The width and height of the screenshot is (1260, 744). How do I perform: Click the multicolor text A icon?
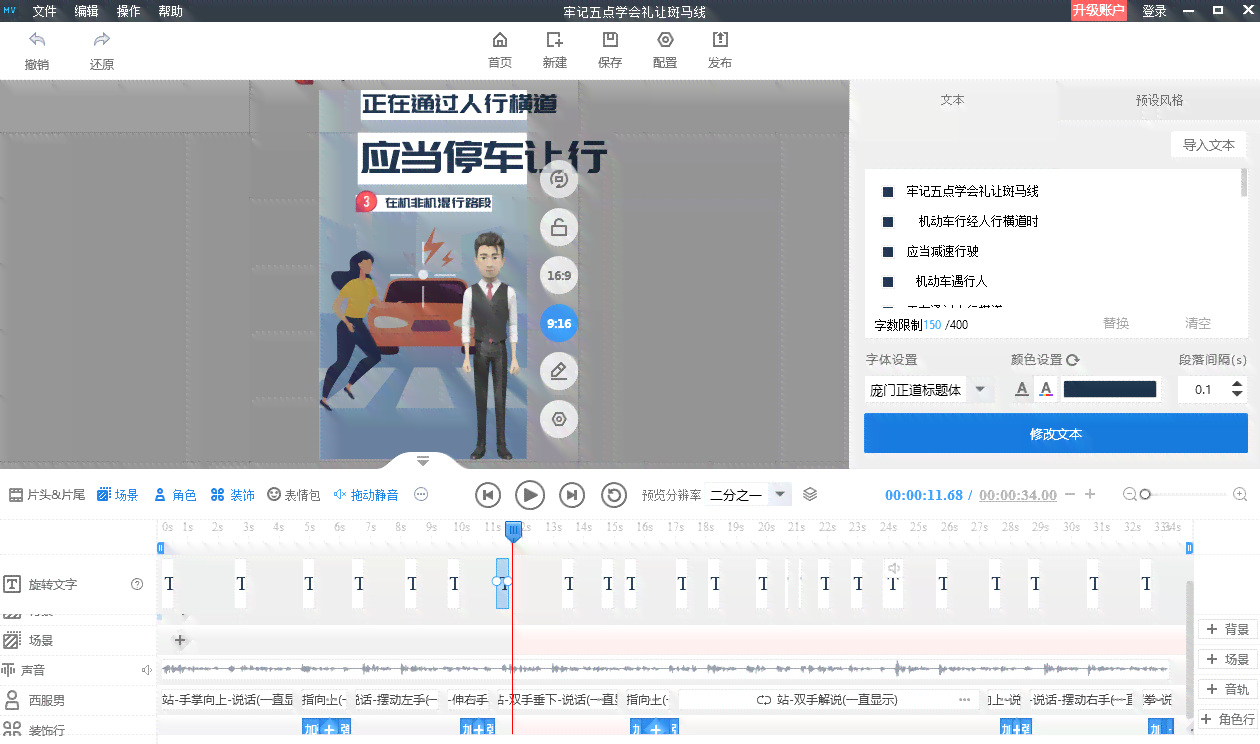1046,390
